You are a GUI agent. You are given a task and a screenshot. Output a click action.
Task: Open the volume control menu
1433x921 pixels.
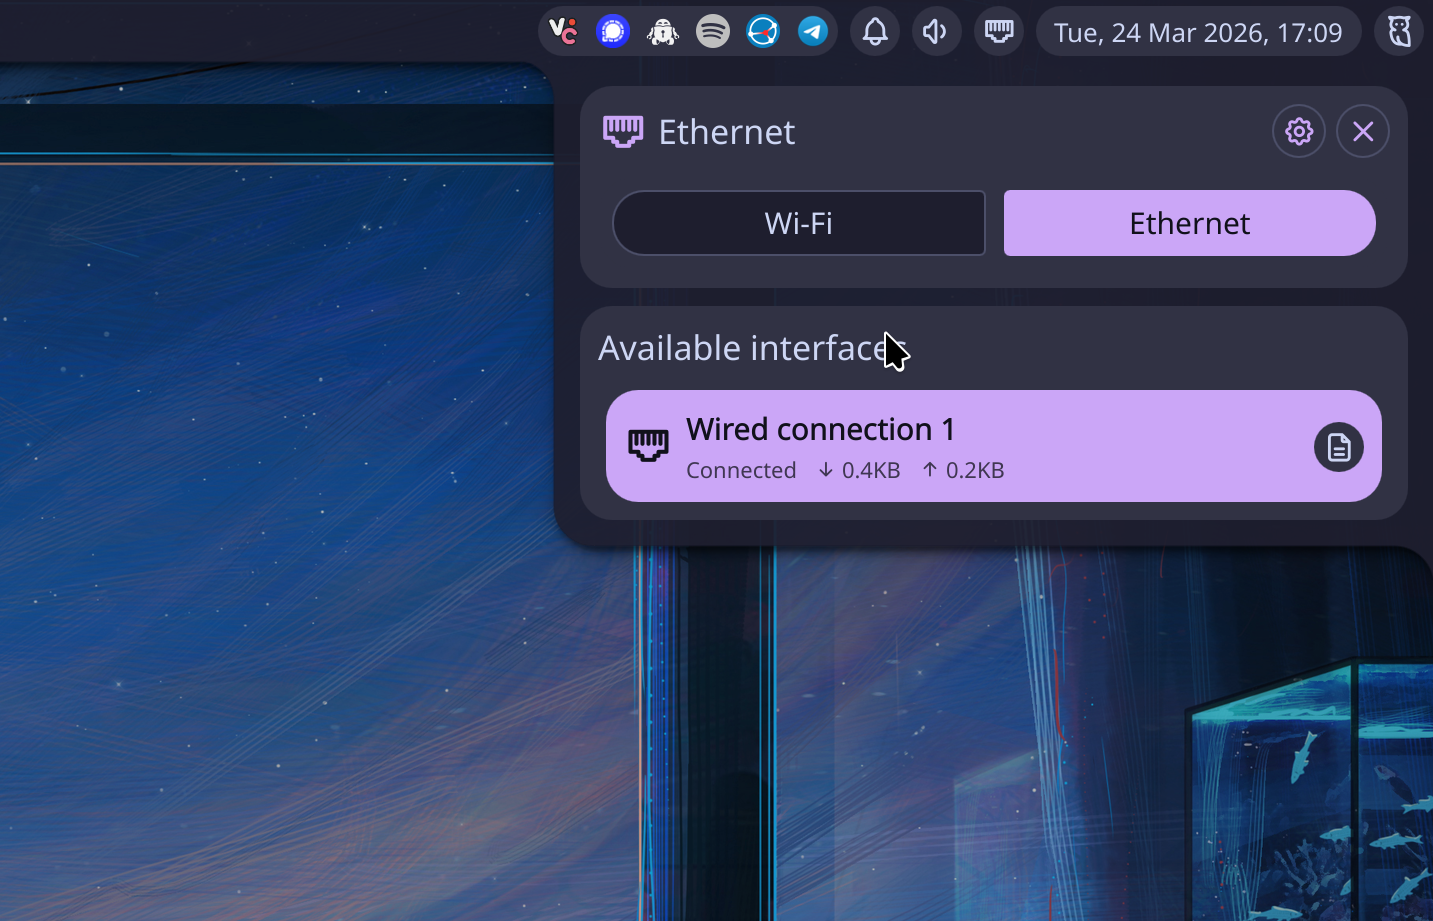click(x=936, y=31)
